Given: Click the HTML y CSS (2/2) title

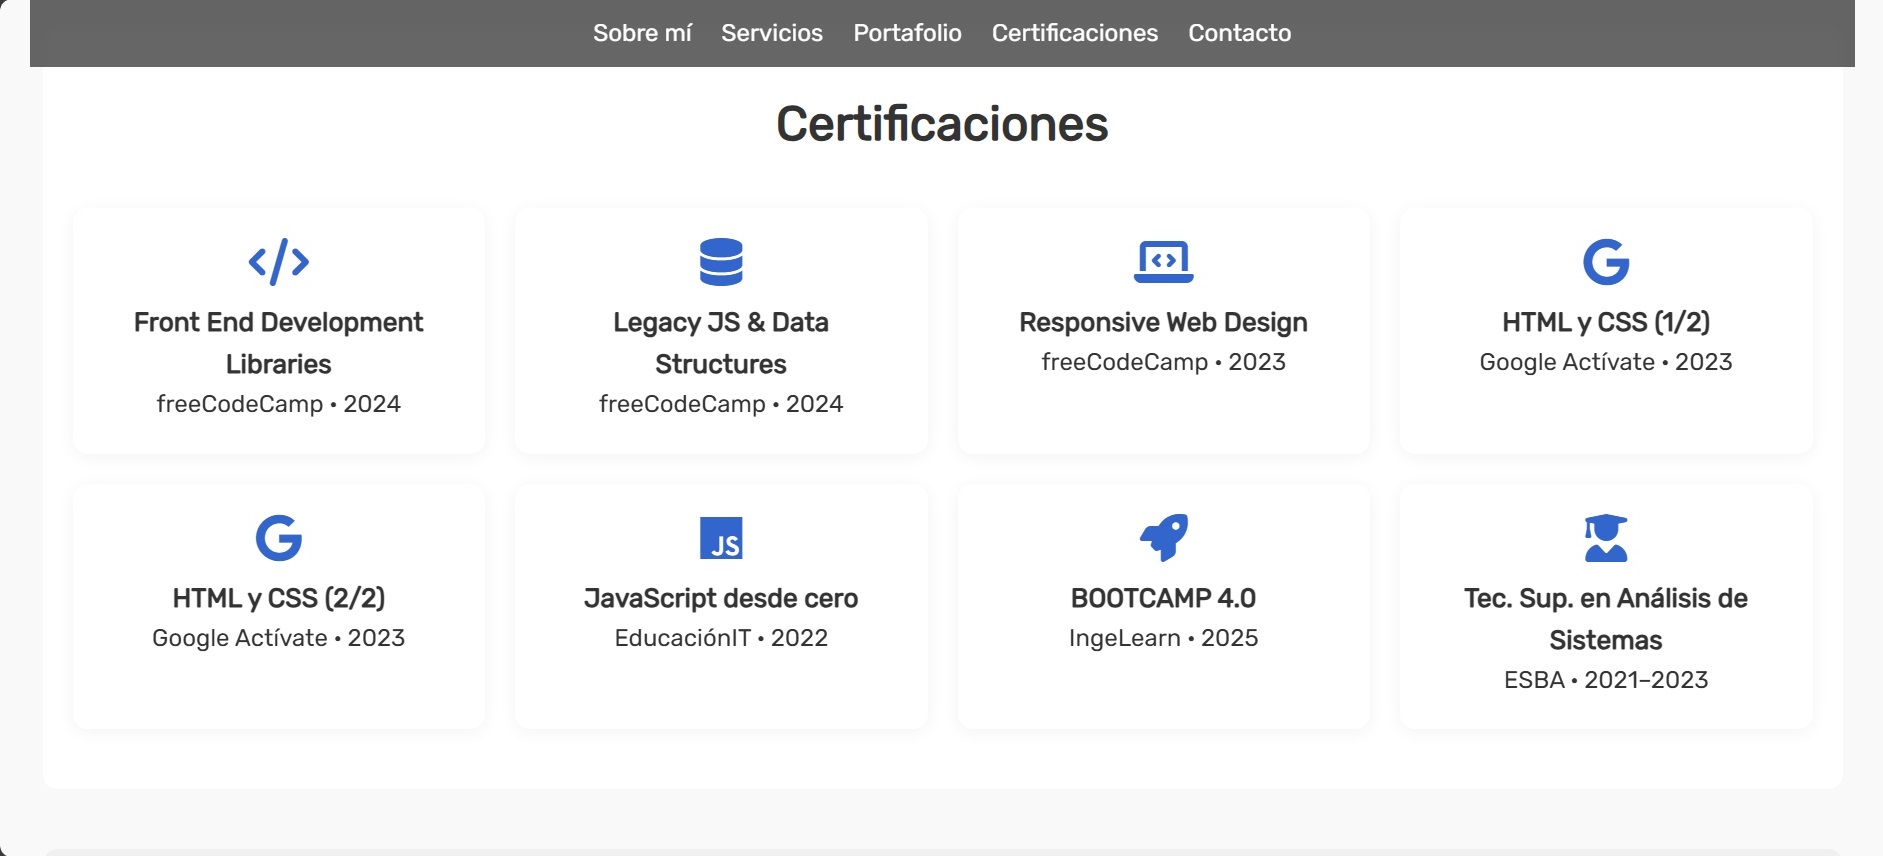Looking at the screenshot, I should (x=279, y=598).
